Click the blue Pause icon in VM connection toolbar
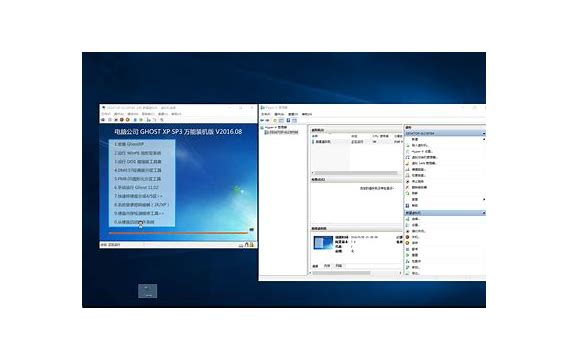Screen dimensions: 568x360 coord(135,120)
